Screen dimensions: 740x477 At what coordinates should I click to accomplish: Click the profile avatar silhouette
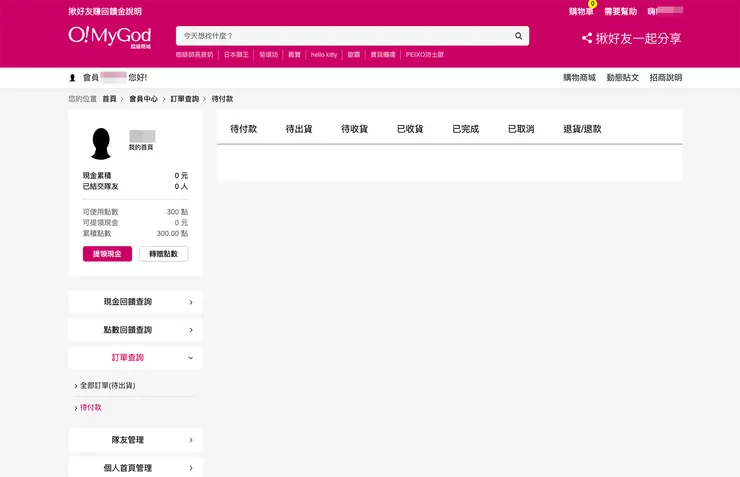(101, 143)
